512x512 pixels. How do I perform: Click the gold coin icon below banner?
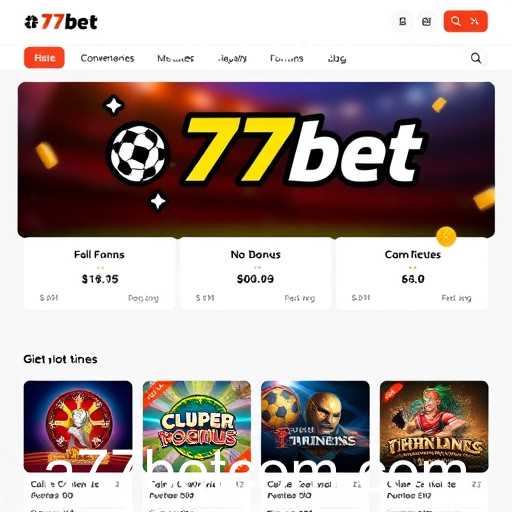click(446, 236)
